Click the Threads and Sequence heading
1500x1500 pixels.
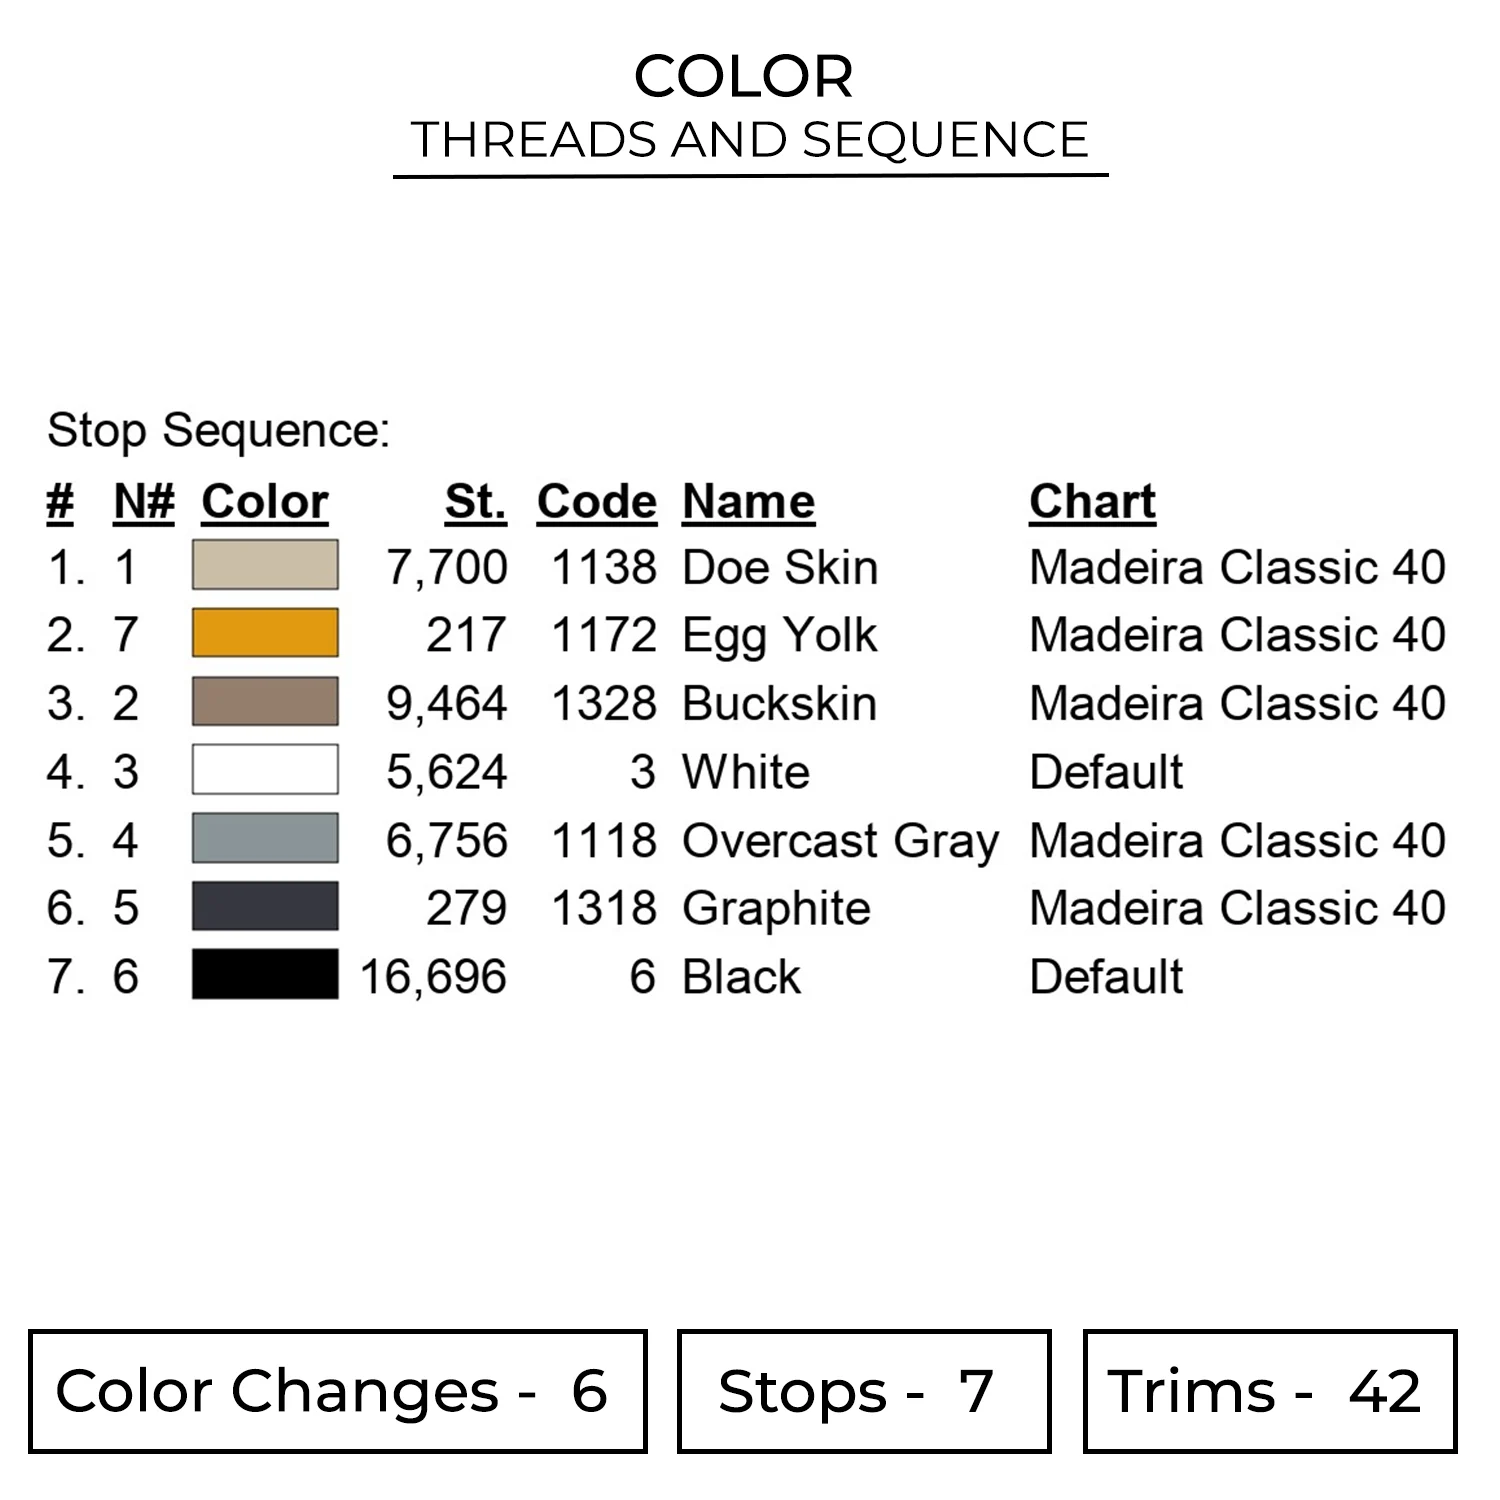[x=750, y=140]
